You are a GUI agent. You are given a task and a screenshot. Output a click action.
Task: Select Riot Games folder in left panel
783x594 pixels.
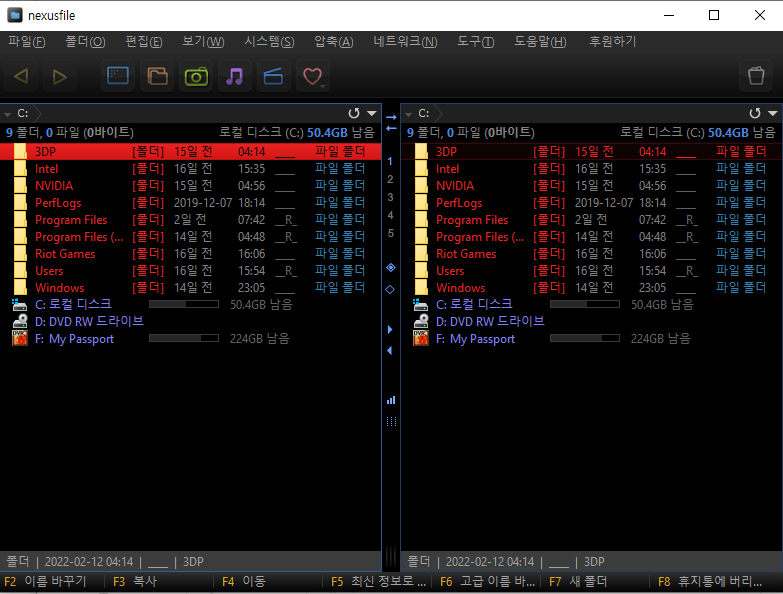[190, 254]
